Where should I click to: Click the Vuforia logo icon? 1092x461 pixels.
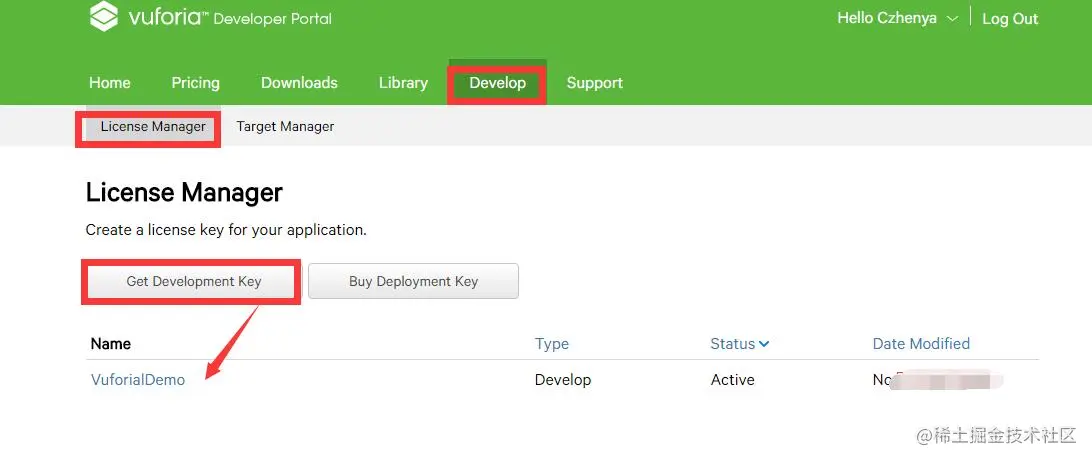104,16
